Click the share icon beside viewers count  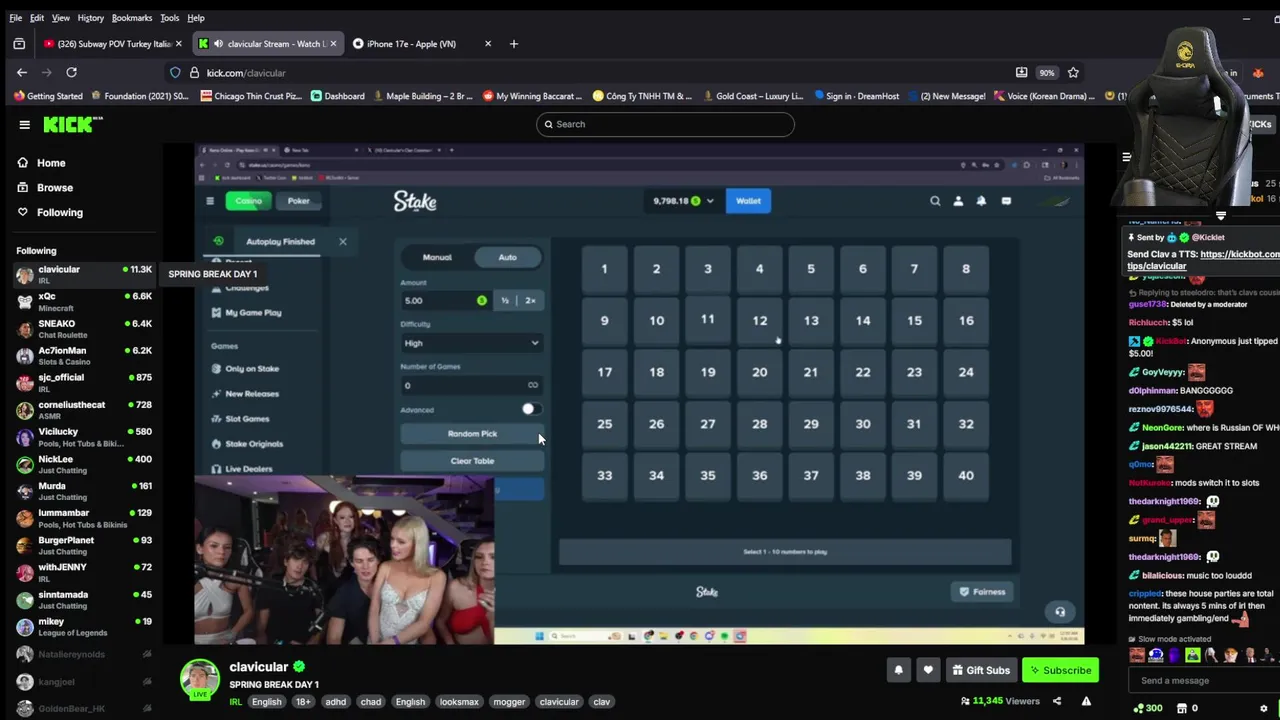1057,701
